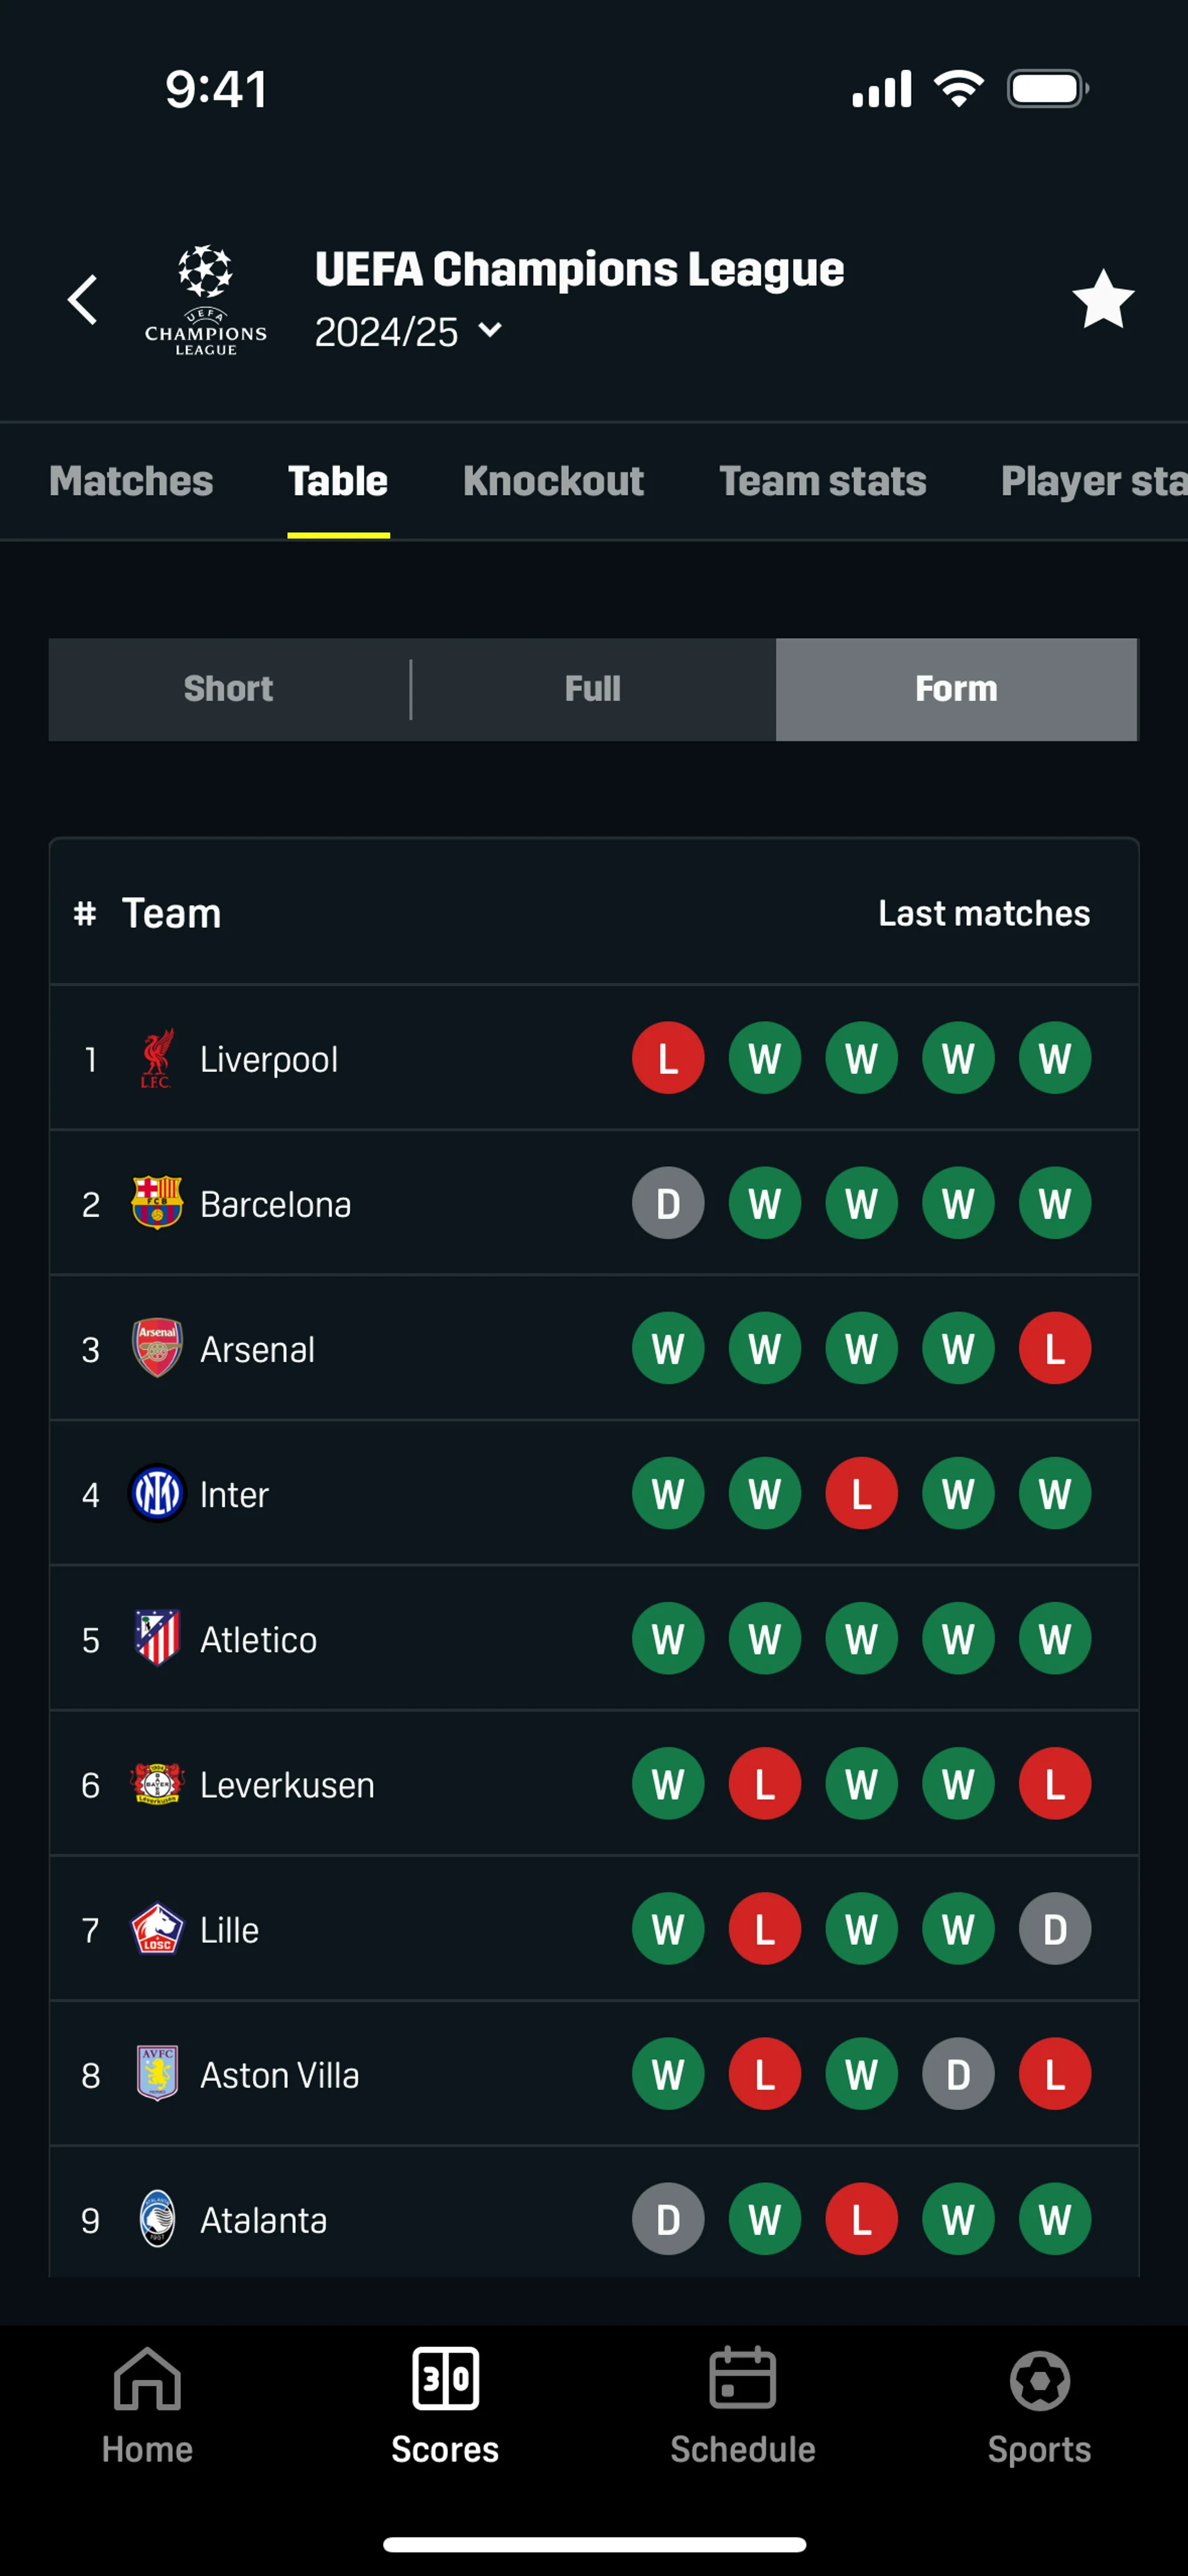1188x2576 pixels.
Task: Select the Full table view
Action: 593,689
